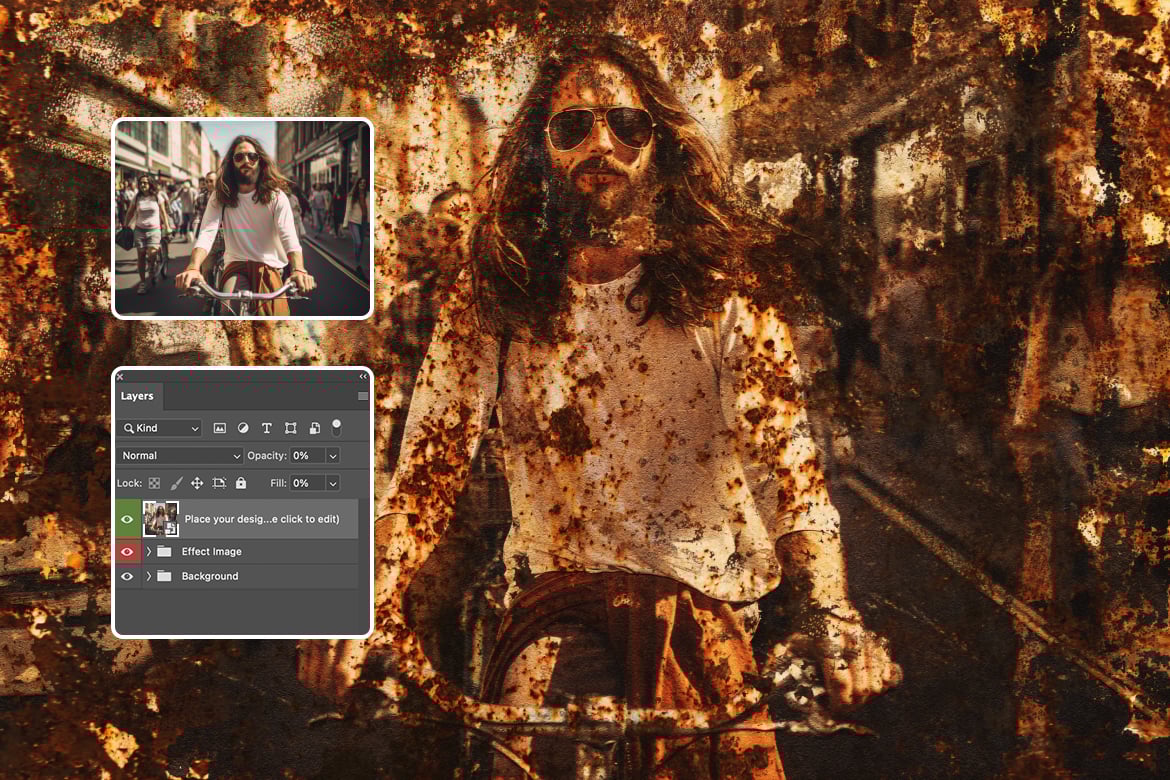The height and width of the screenshot is (780, 1170).
Task: Expand the Effect Image group
Action: pos(148,552)
